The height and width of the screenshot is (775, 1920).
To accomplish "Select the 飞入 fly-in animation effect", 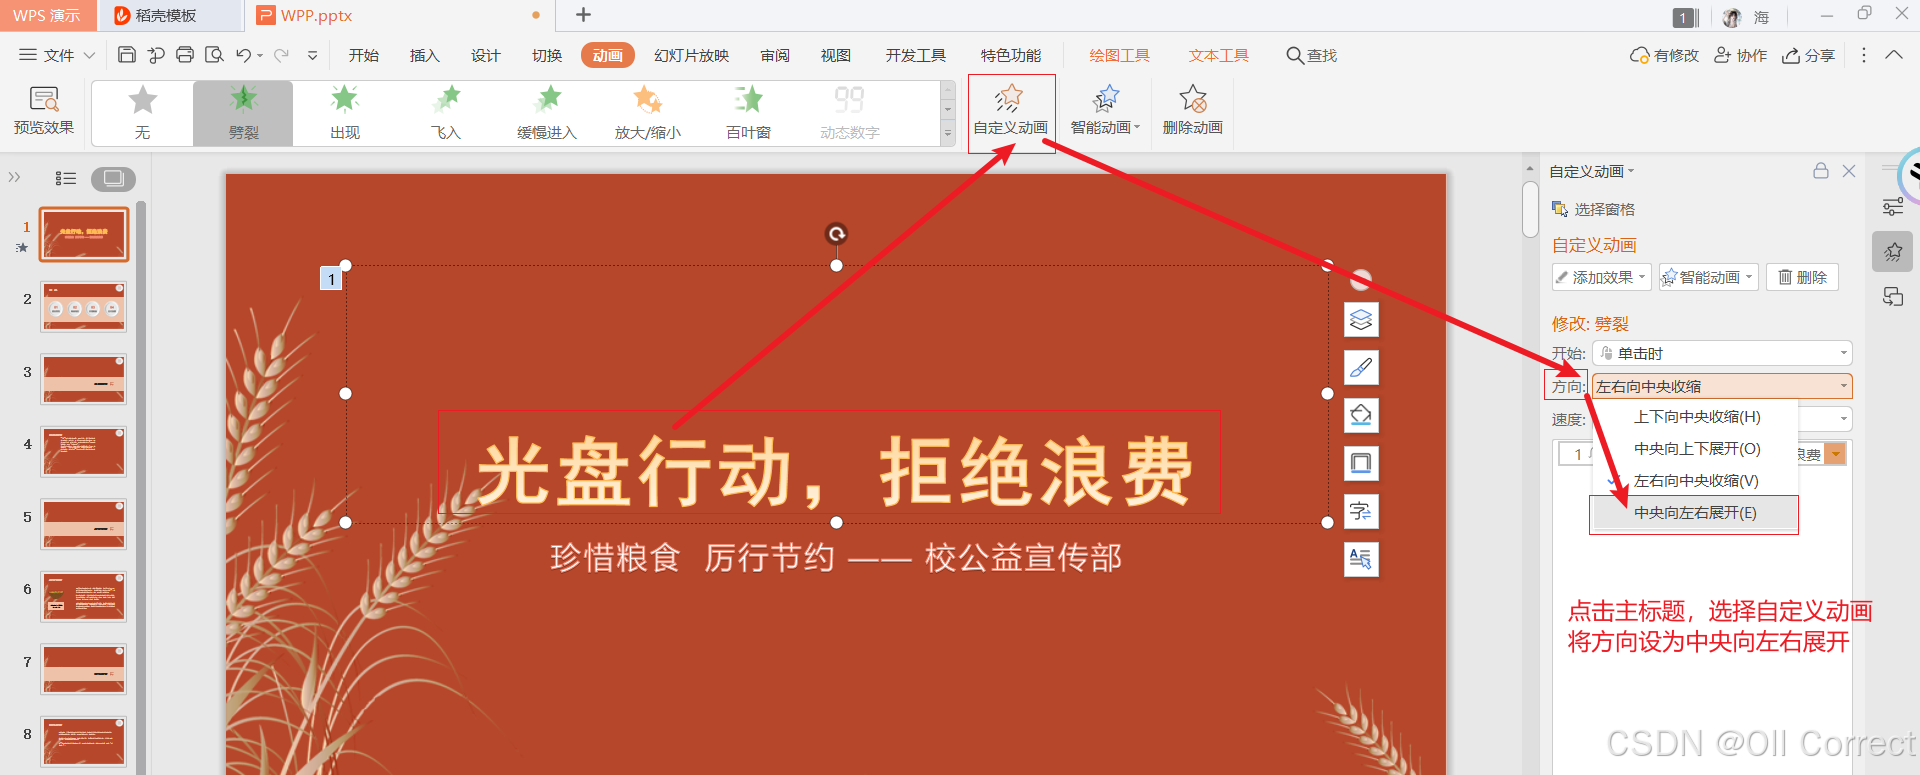I will (446, 113).
